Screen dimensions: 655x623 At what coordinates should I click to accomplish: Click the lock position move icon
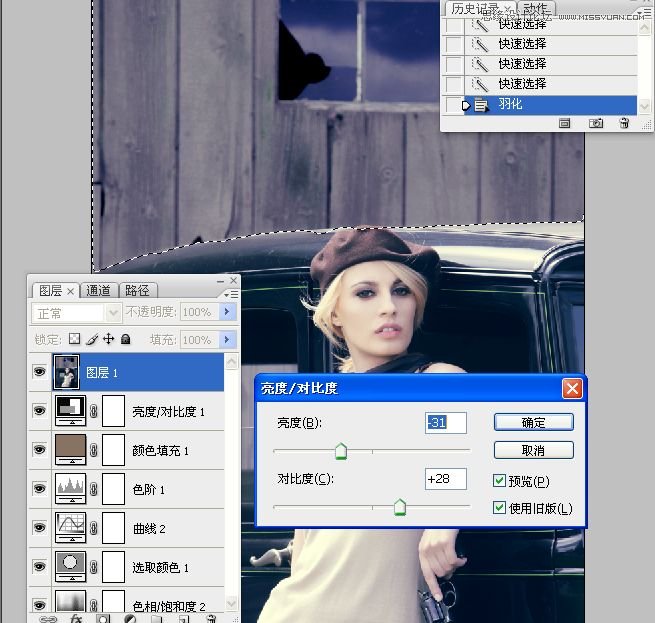click(109, 339)
